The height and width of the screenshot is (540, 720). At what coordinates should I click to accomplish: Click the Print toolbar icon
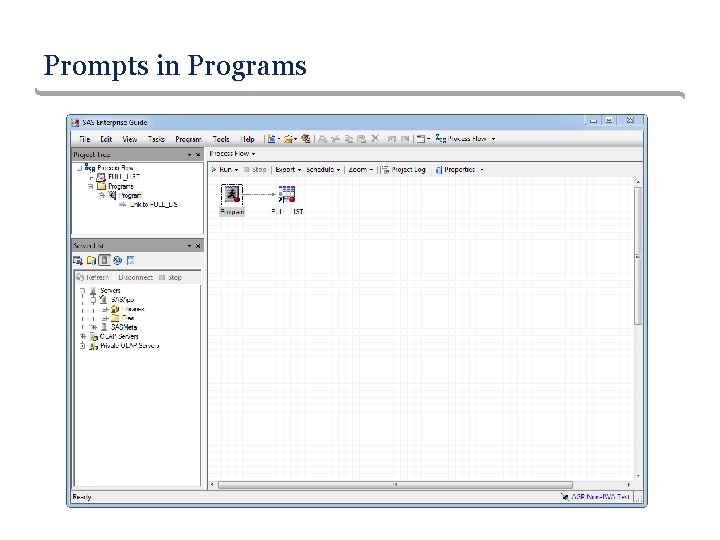click(x=322, y=139)
